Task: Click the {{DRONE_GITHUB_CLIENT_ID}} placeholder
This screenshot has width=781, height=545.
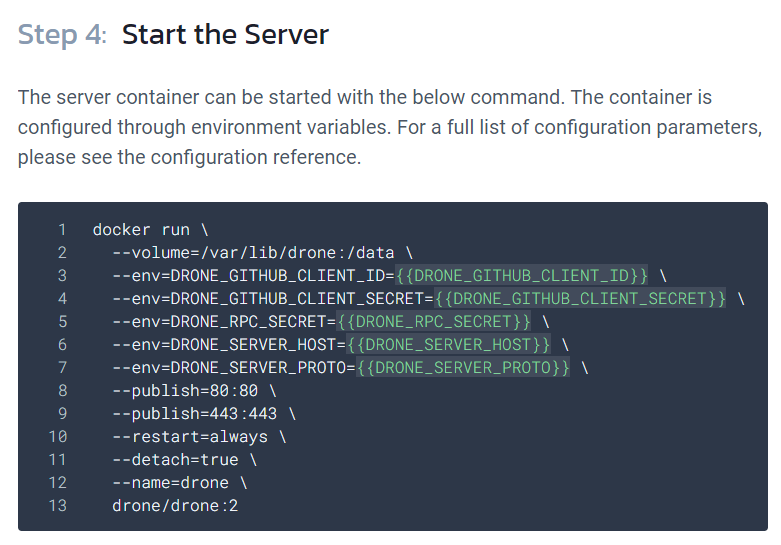Action: pos(523,276)
